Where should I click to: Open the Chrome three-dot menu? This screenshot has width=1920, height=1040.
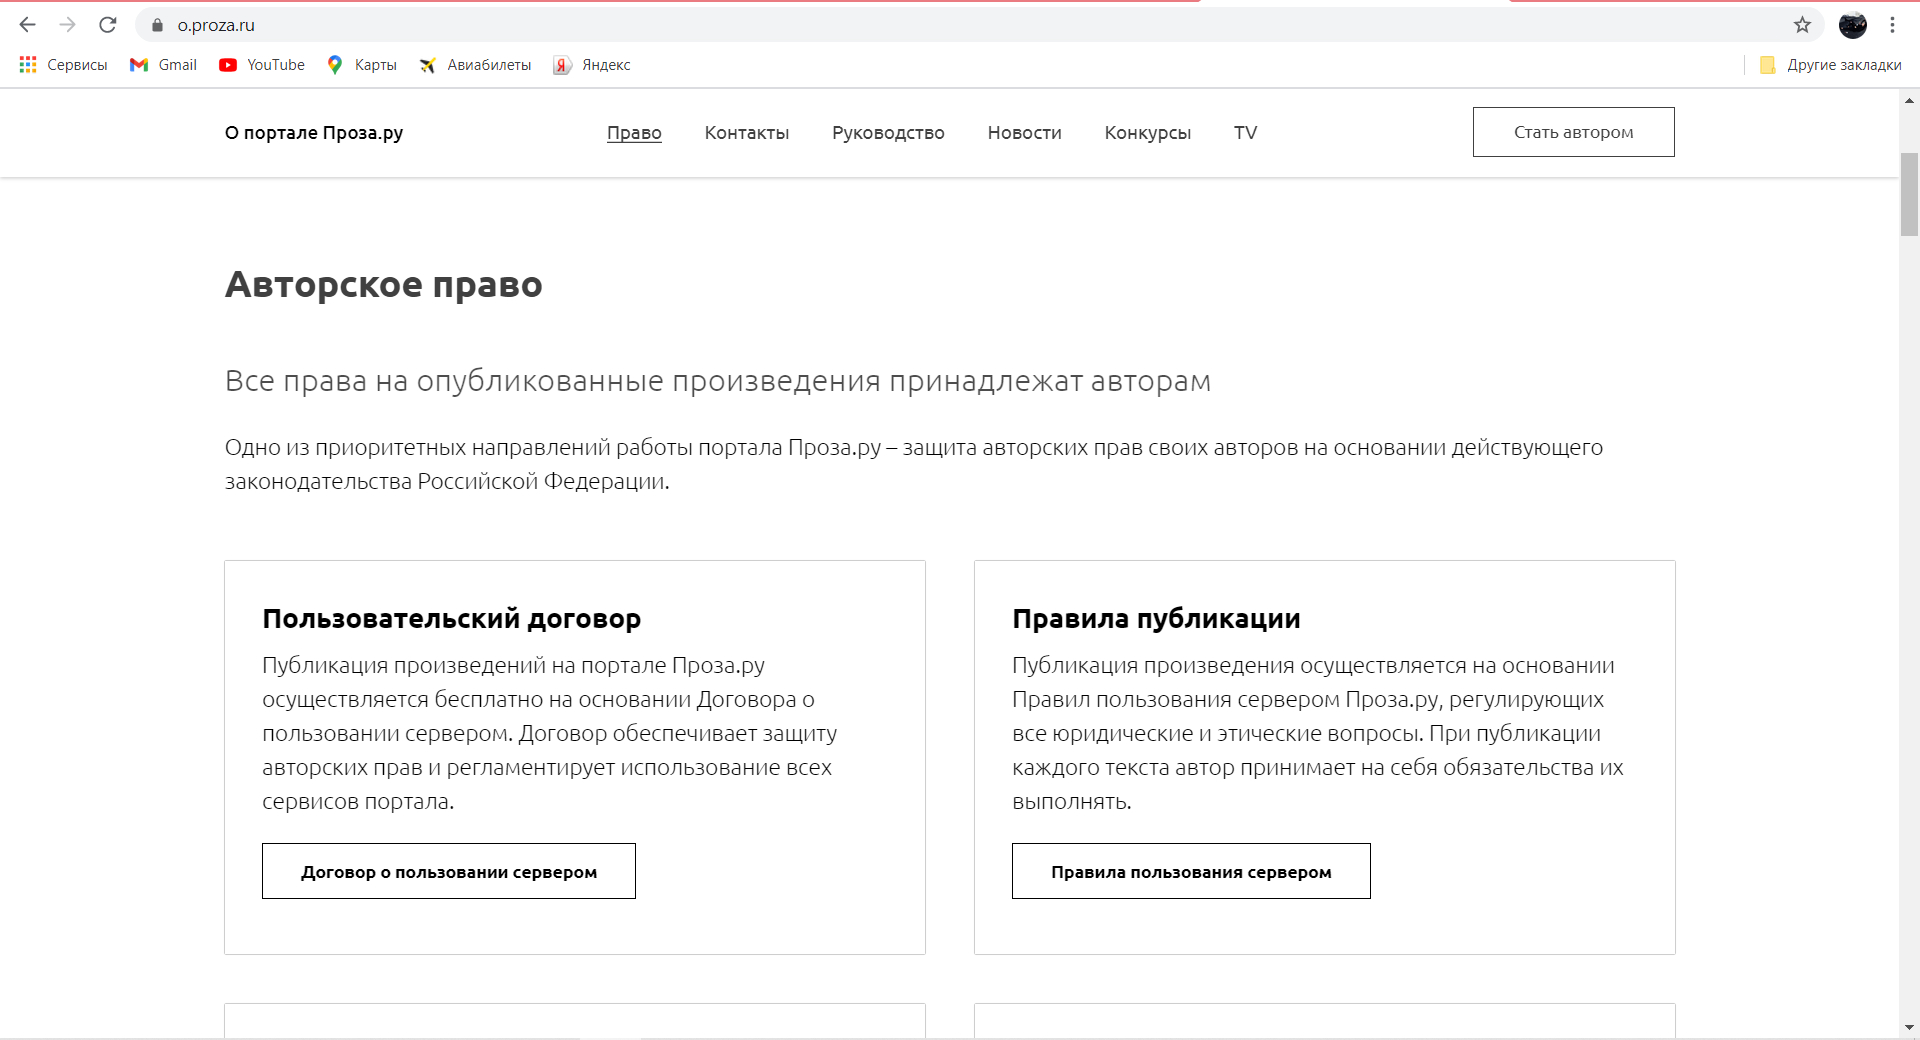pos(1892,25)
